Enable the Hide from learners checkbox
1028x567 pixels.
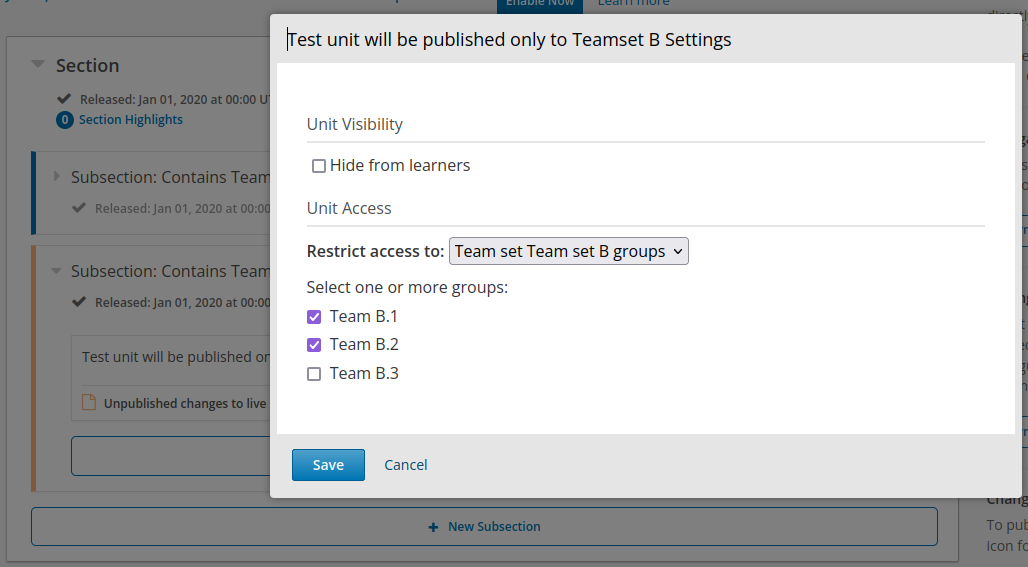click(x=319, y=166)
